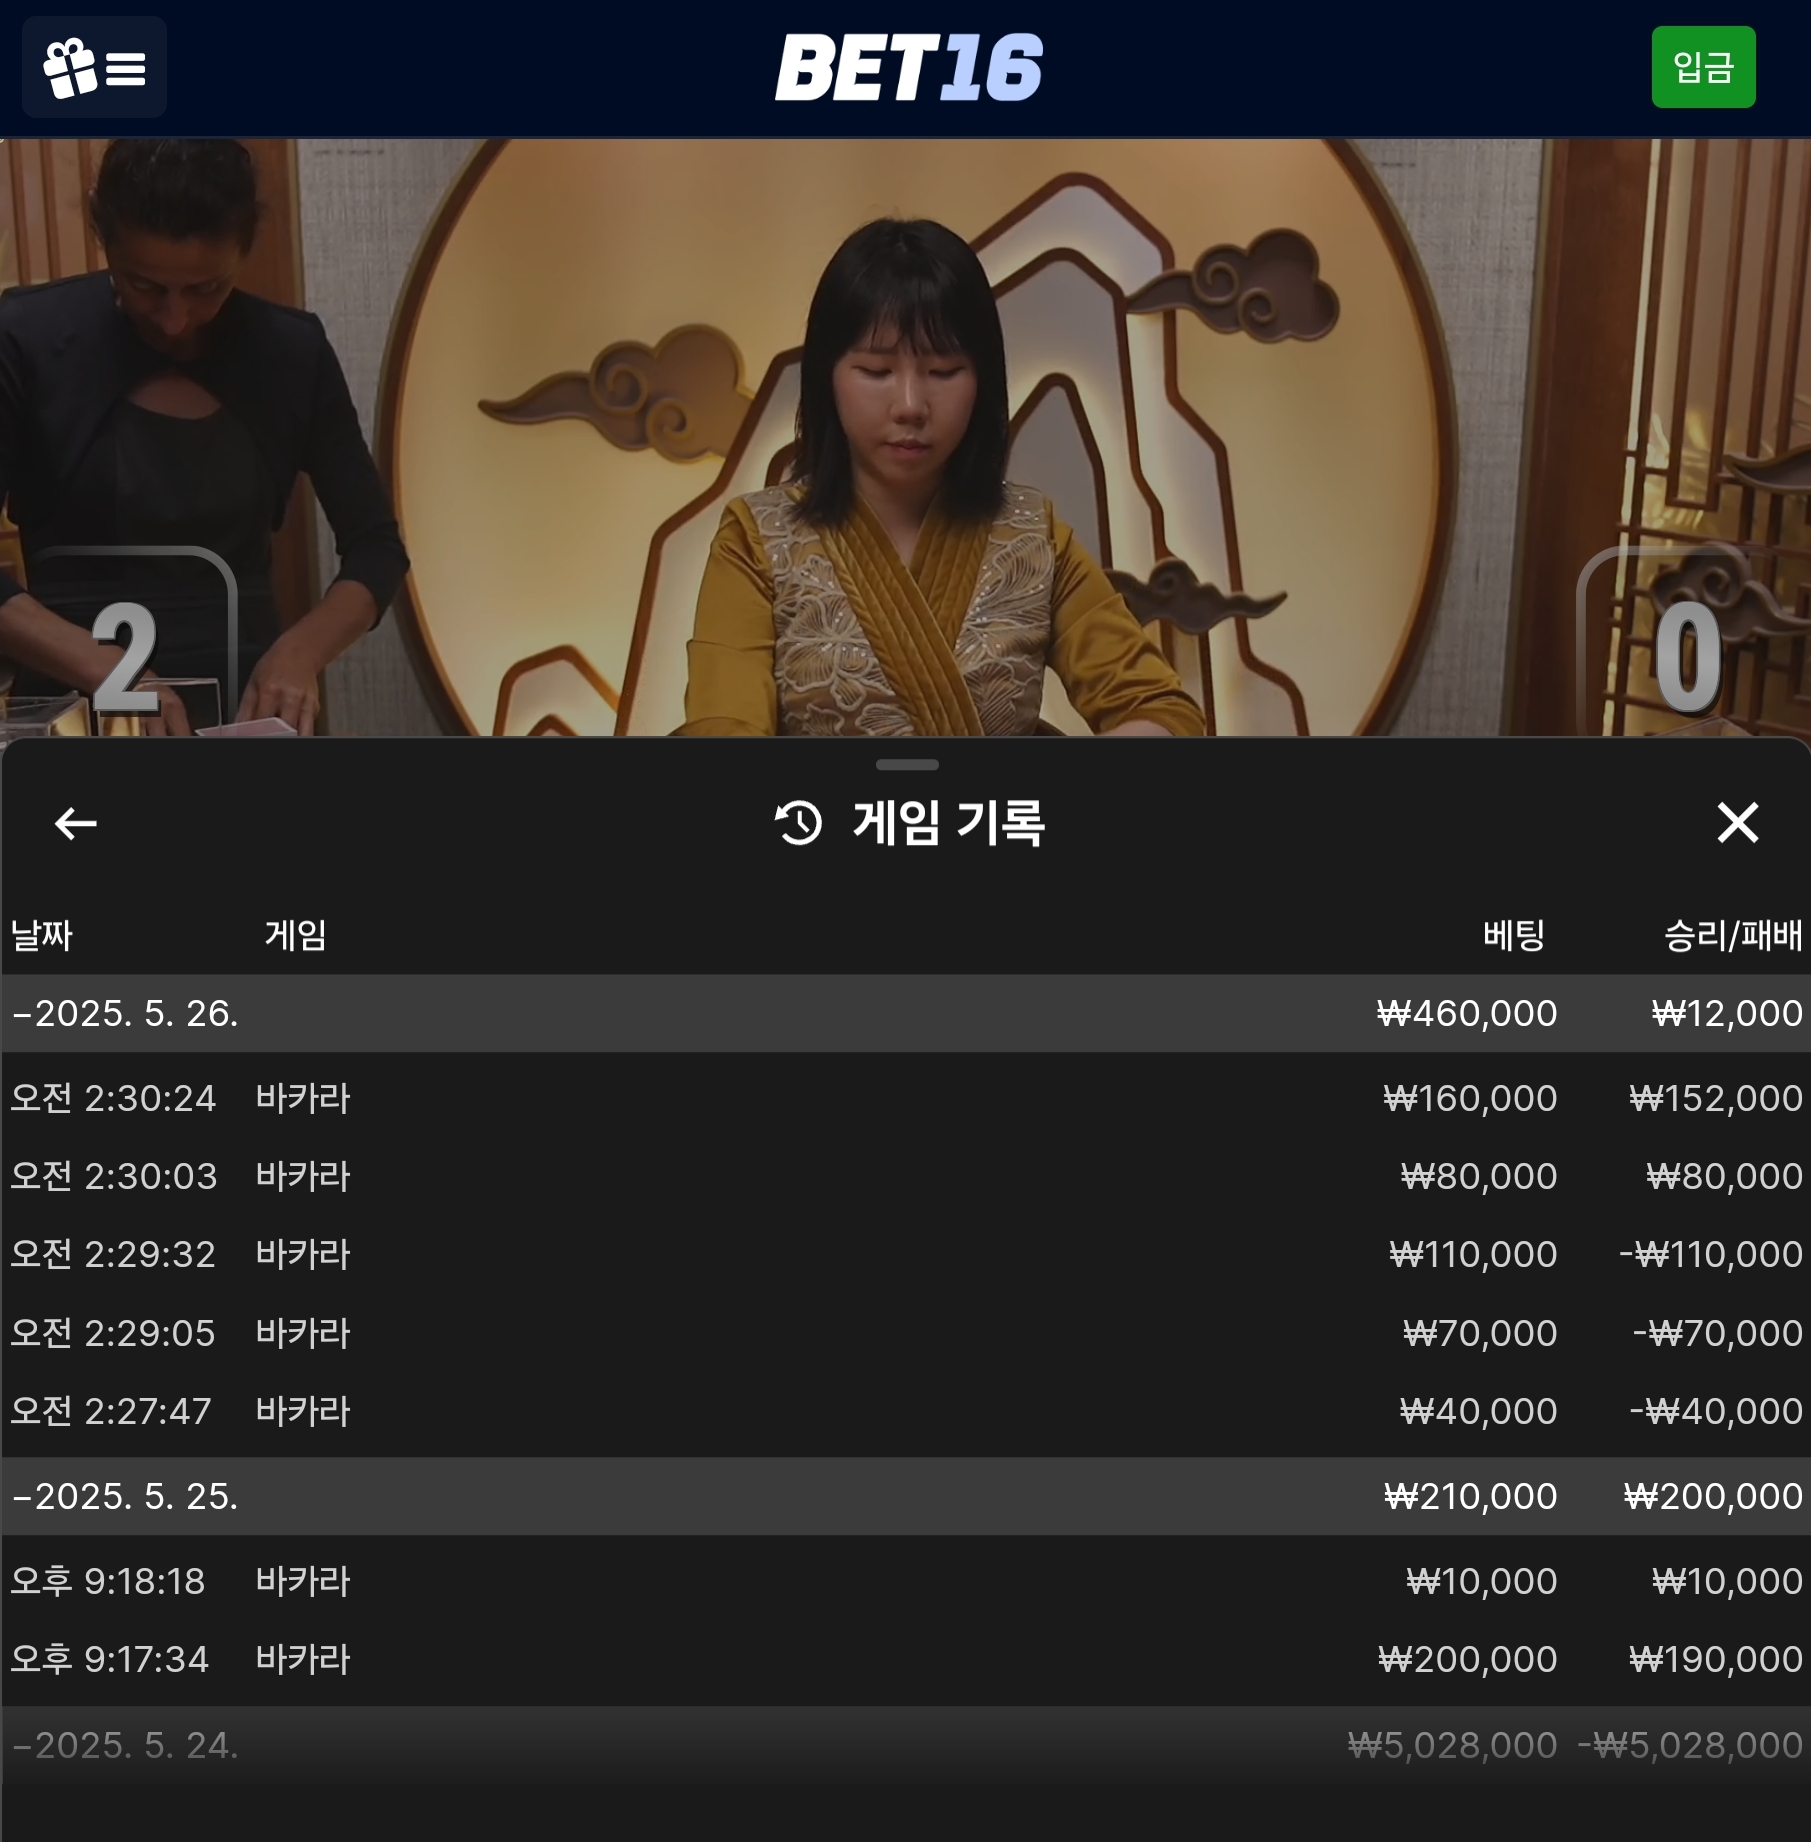Open the 오후 9:18:18 바카라 record
This screenshot has width=1811, height=1842.
905,1581
